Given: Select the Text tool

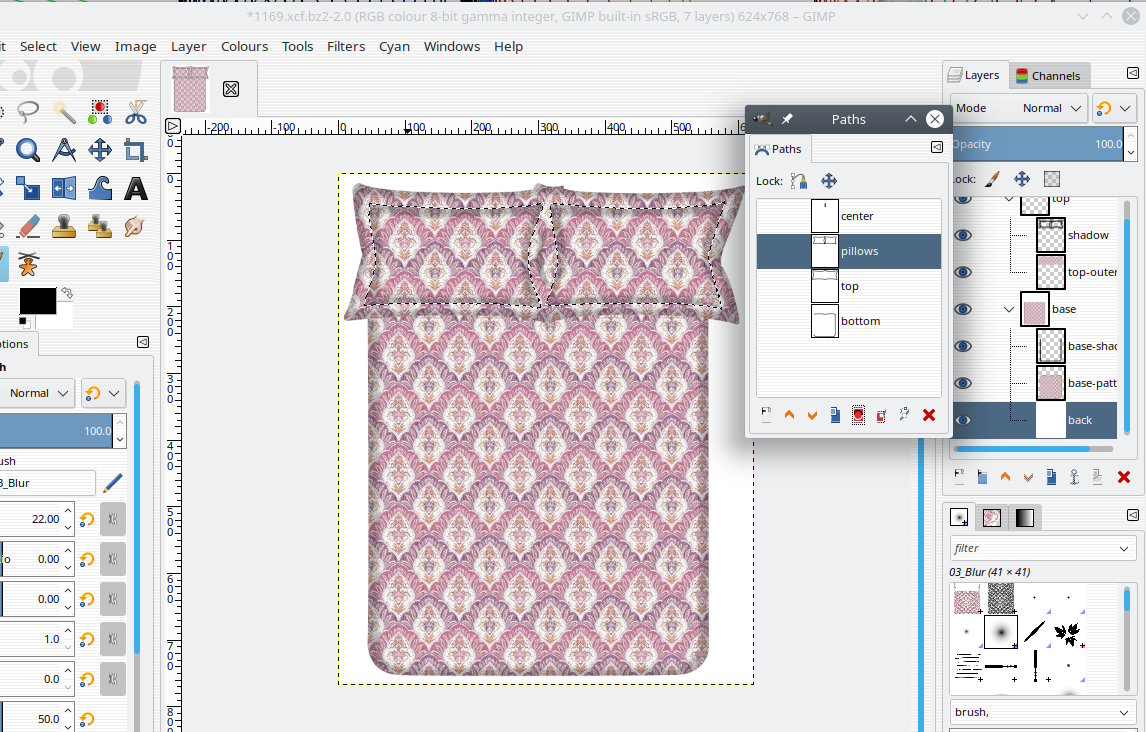Looking at the screenshot, I should pyautogui.click(x=136, y=188).
